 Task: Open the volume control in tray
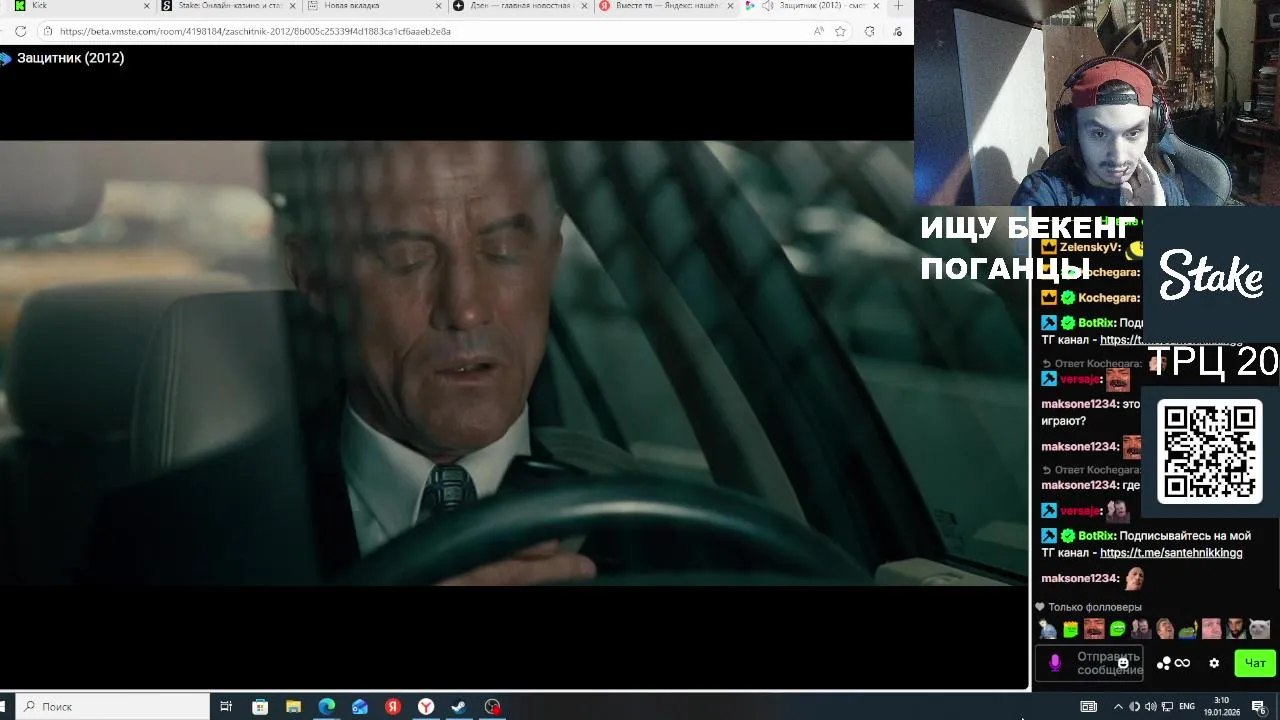click(1151, 707)
